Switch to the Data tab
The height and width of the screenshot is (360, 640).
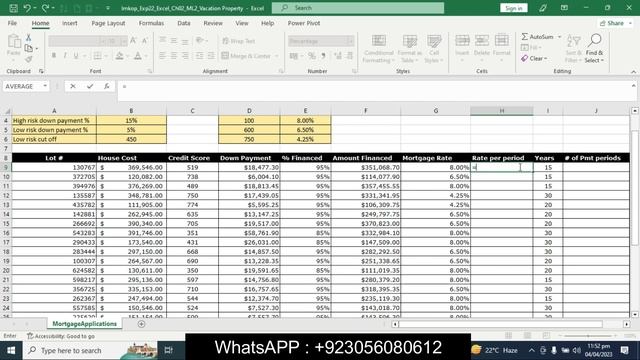click(184, 23)
